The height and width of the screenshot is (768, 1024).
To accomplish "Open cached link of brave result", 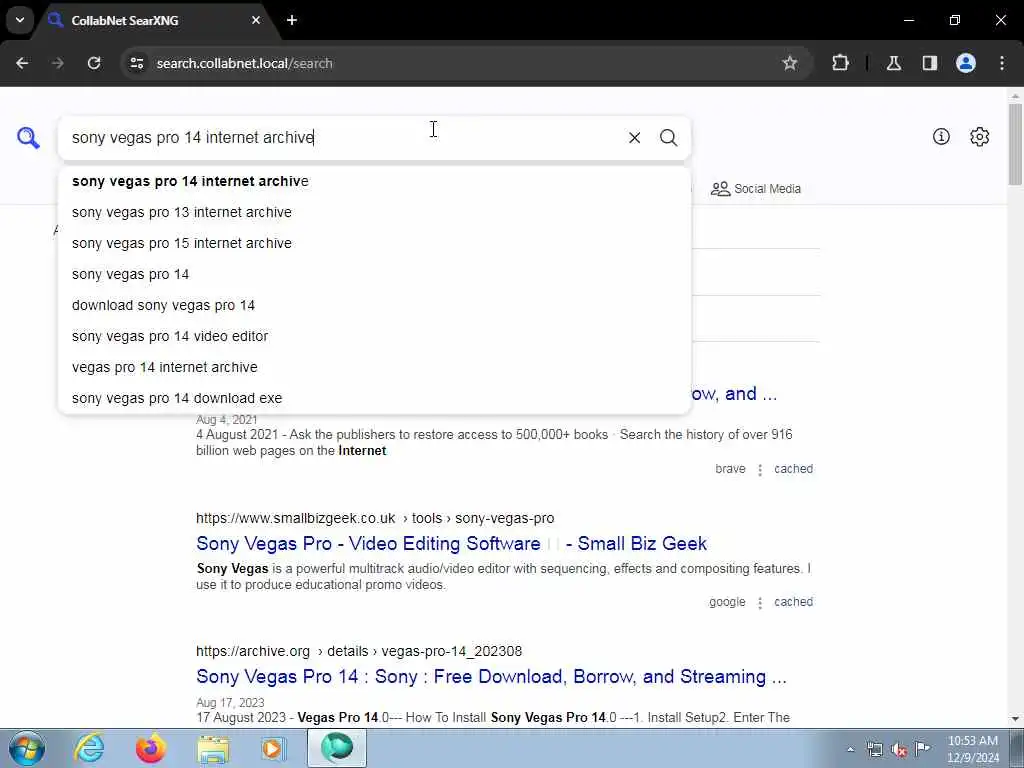I will point(793,469).
